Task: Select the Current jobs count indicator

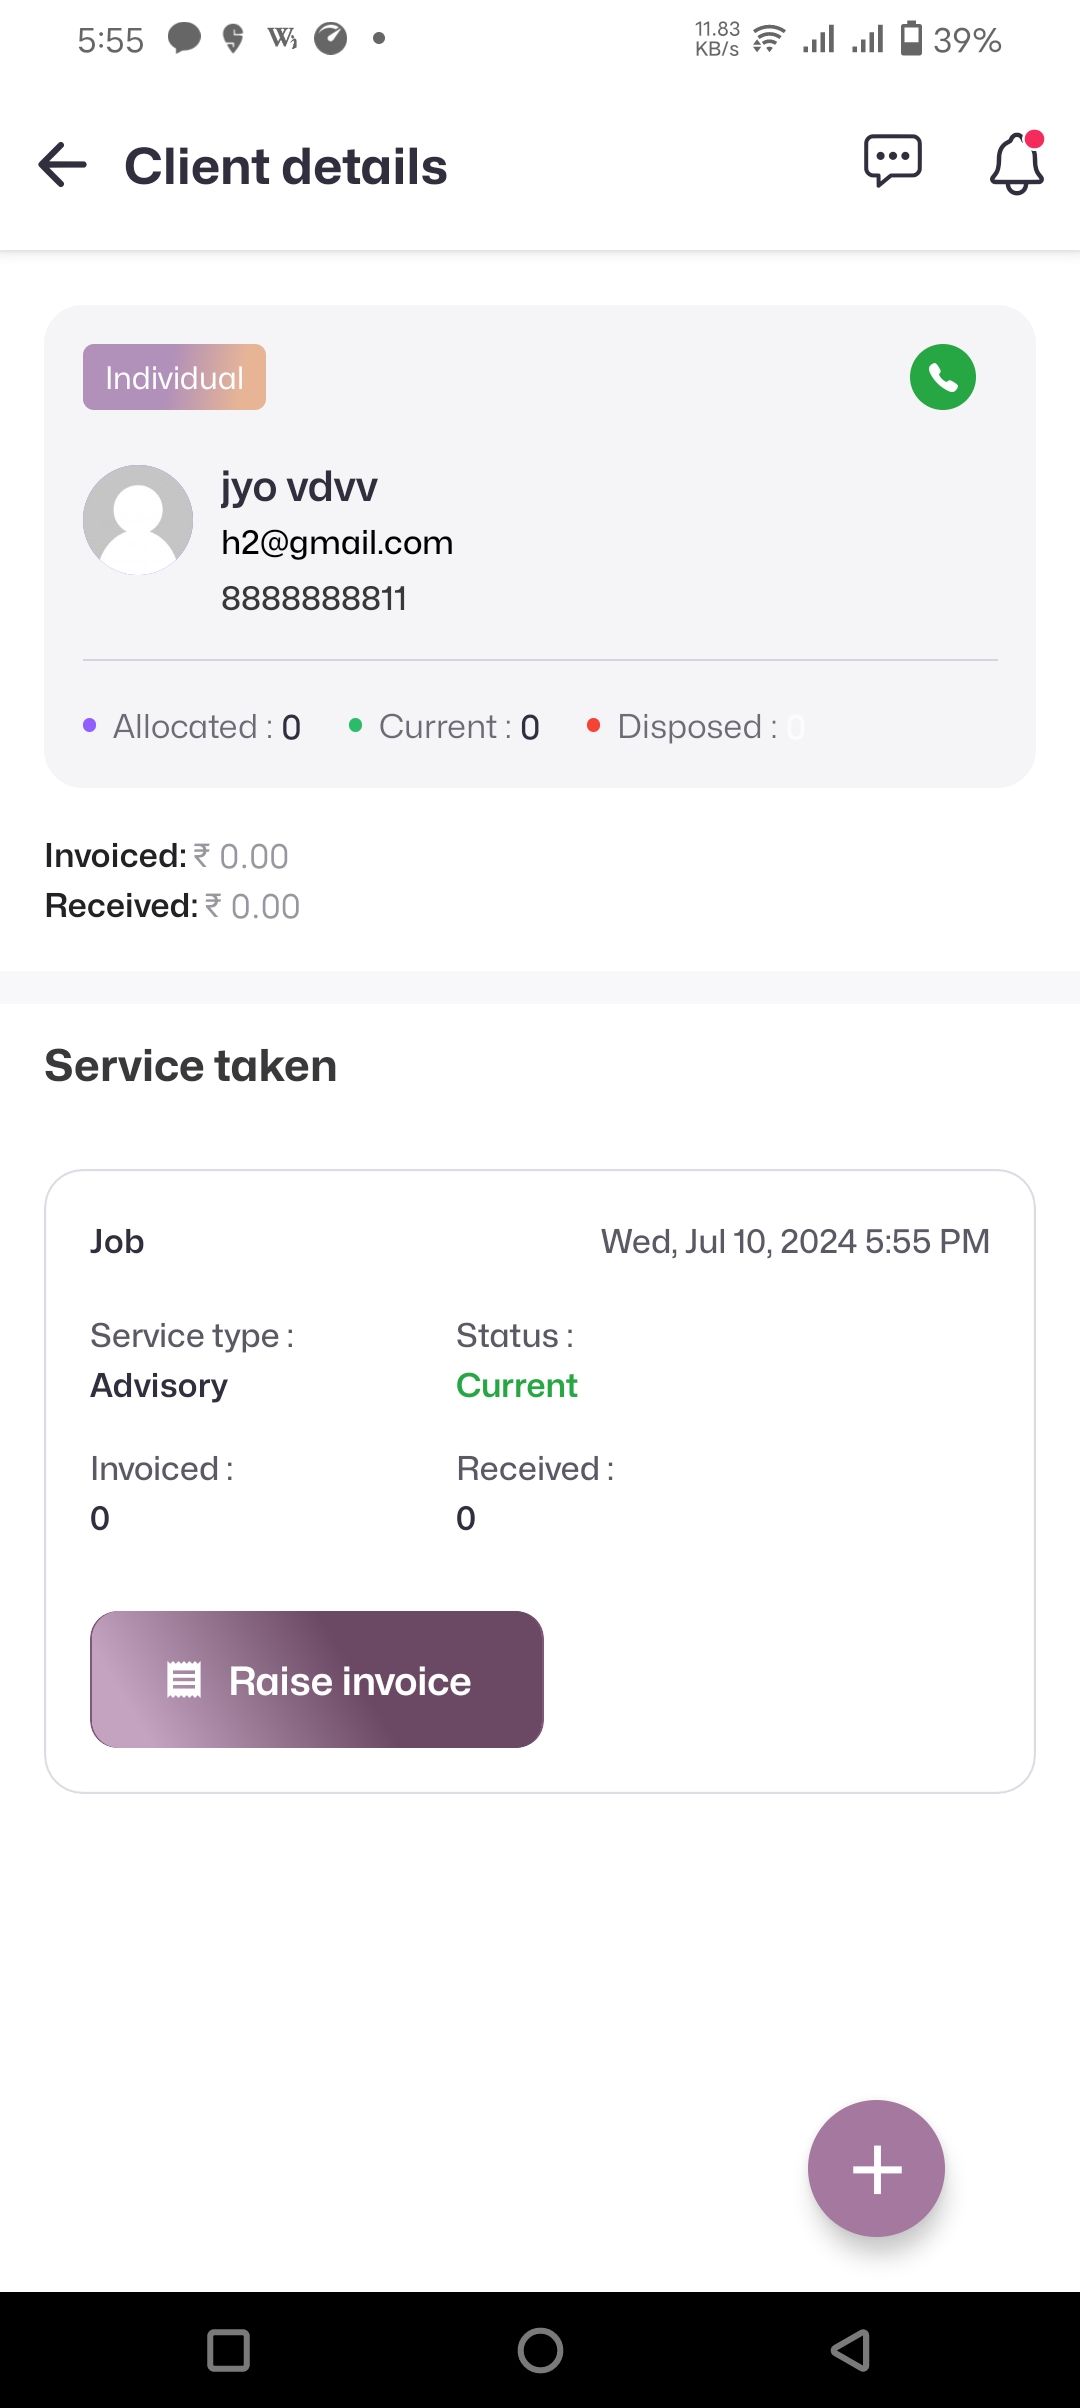Action: 445,727
